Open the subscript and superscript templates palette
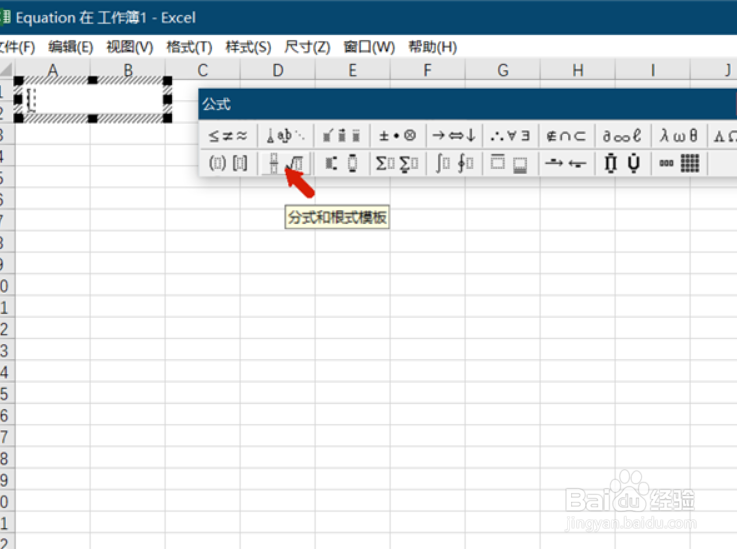 [342, 163]
